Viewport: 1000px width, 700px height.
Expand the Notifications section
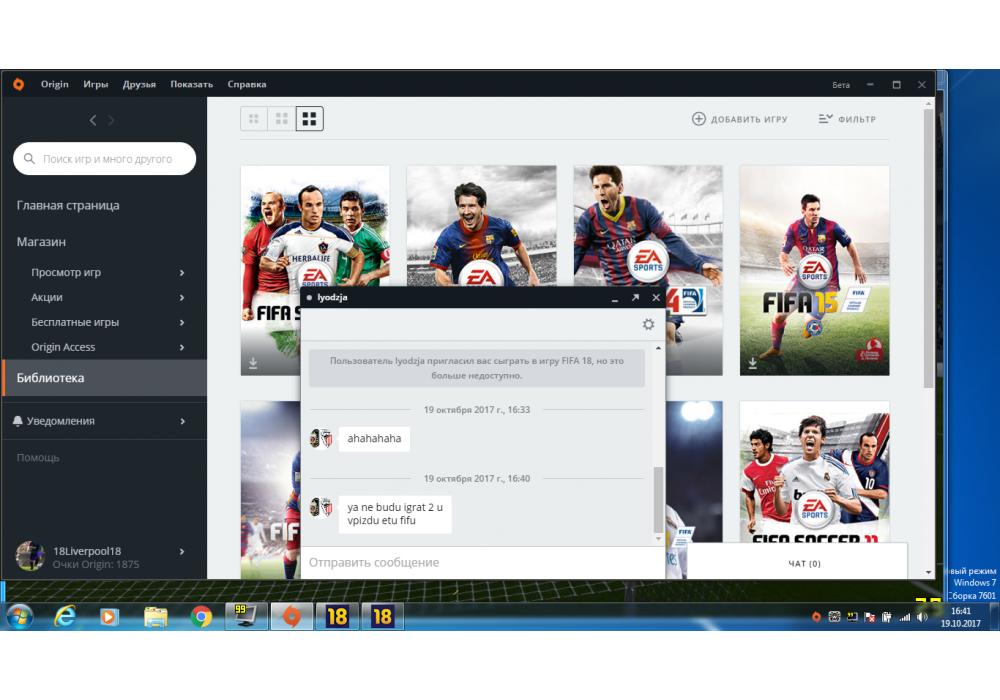point(182,421)
